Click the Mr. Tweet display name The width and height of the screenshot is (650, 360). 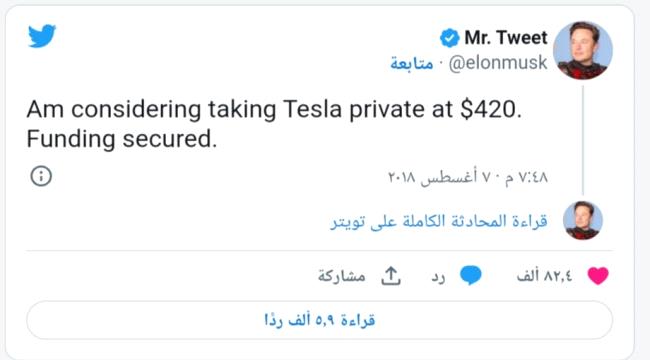coord(506,38)
